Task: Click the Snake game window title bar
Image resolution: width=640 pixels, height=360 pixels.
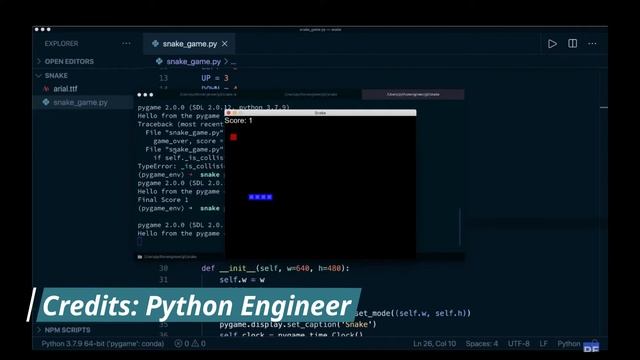Action: [320, 113]
